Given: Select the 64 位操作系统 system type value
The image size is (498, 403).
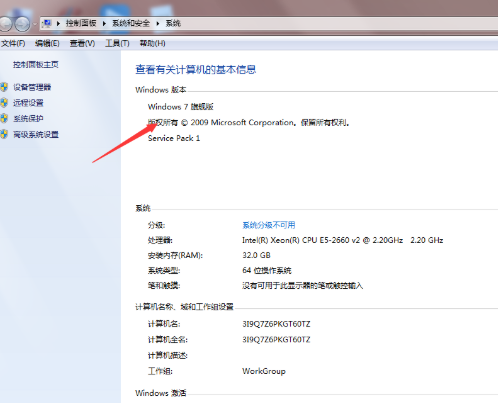Looking at the screenshot, I should (x=267, y=270).
